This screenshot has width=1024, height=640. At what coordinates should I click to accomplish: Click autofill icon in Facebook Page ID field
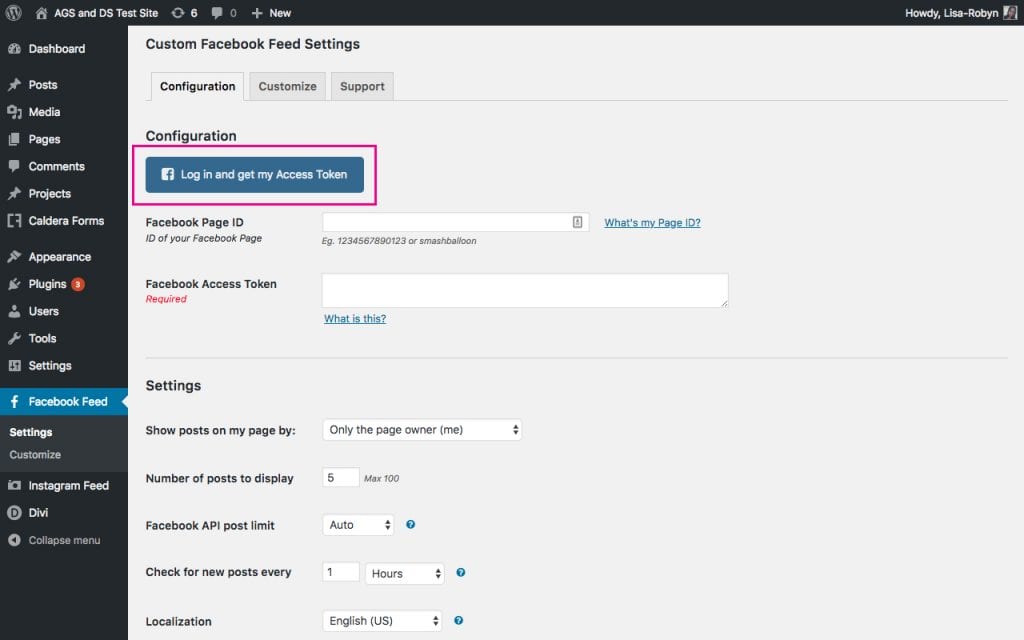coord(577,222)
